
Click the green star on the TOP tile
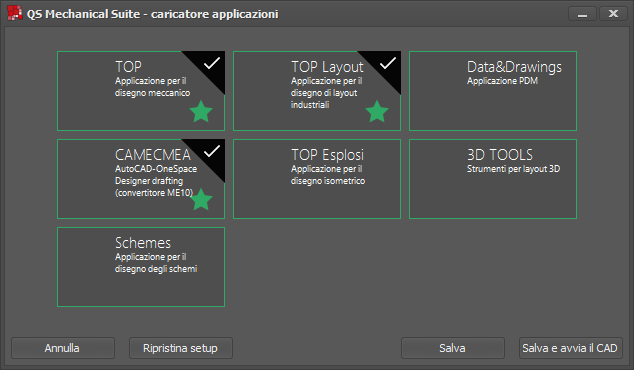coord(201,112)
